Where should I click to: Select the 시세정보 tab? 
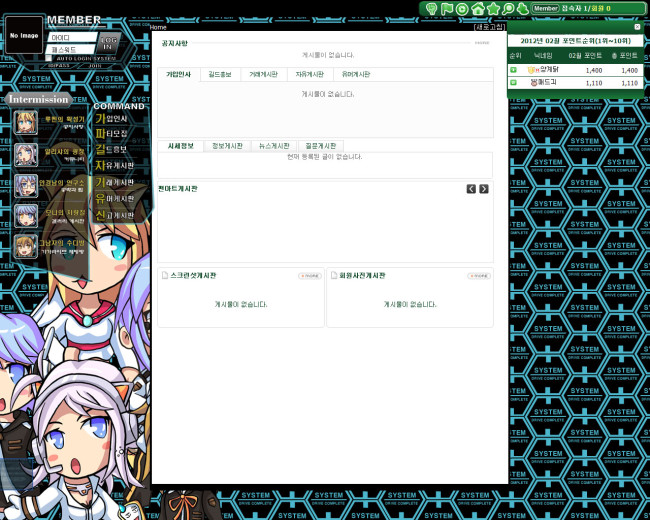181,146
